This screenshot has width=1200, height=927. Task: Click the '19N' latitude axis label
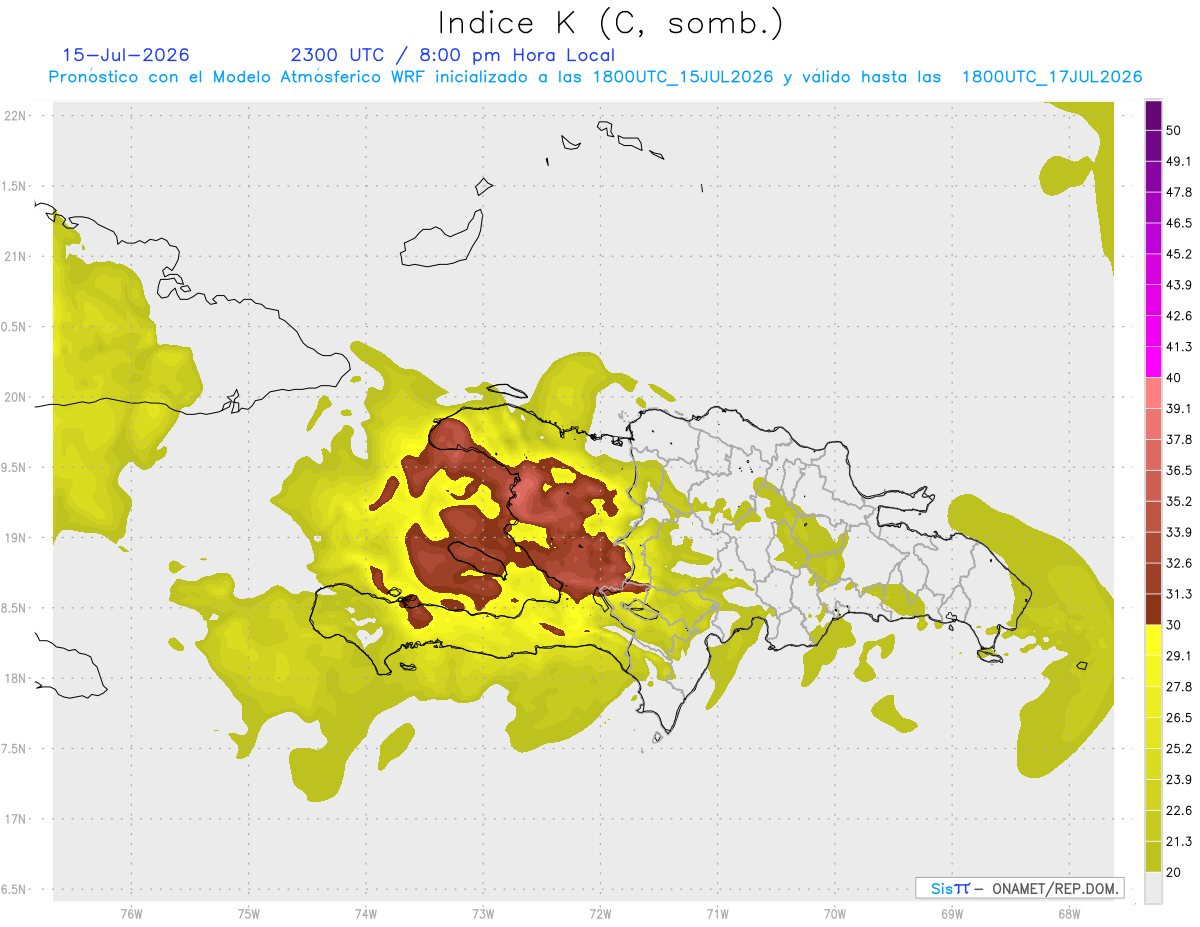tap(15, 538)
